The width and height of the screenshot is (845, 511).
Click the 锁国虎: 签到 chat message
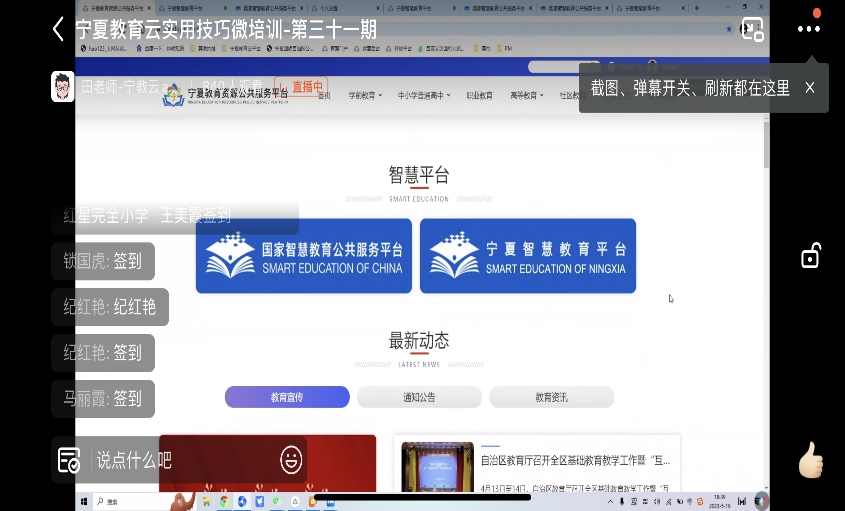103,261
